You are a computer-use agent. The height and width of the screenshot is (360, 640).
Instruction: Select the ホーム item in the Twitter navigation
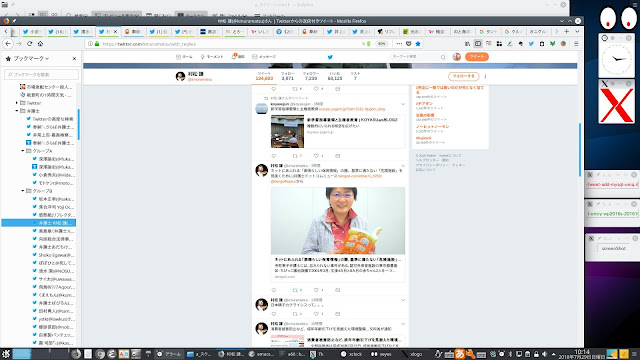tap(184, 57)
